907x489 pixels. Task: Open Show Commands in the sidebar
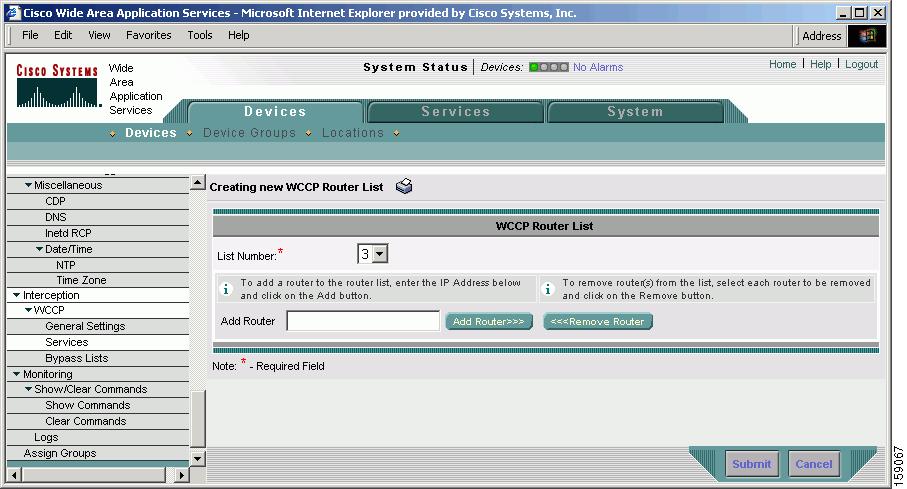coord(87,405)
